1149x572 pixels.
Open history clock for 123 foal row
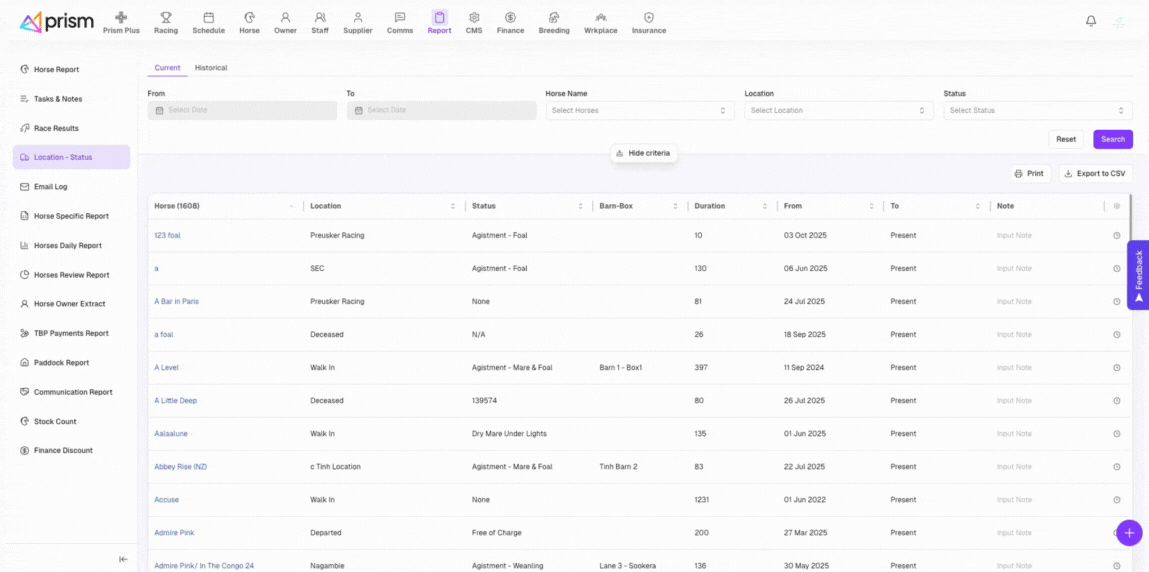(x=1117, y=236)
